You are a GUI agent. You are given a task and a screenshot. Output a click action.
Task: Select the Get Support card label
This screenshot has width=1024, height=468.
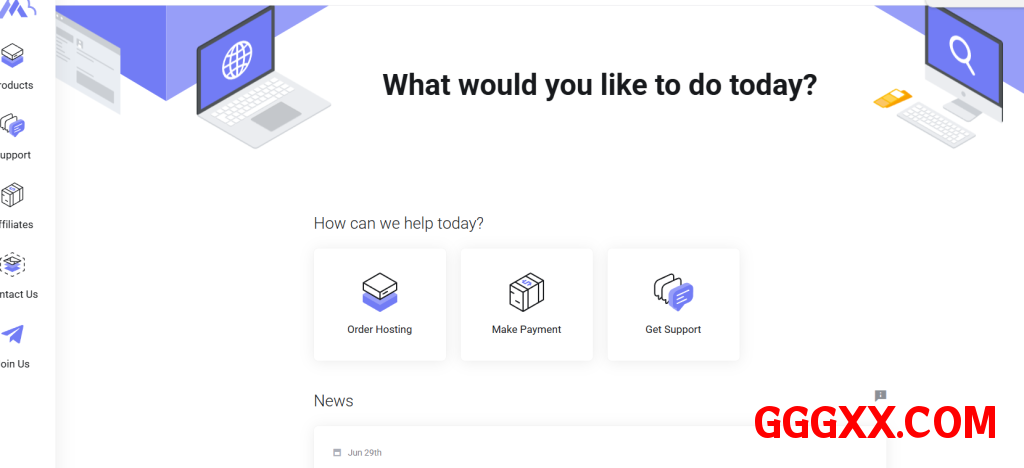[673, 329]
